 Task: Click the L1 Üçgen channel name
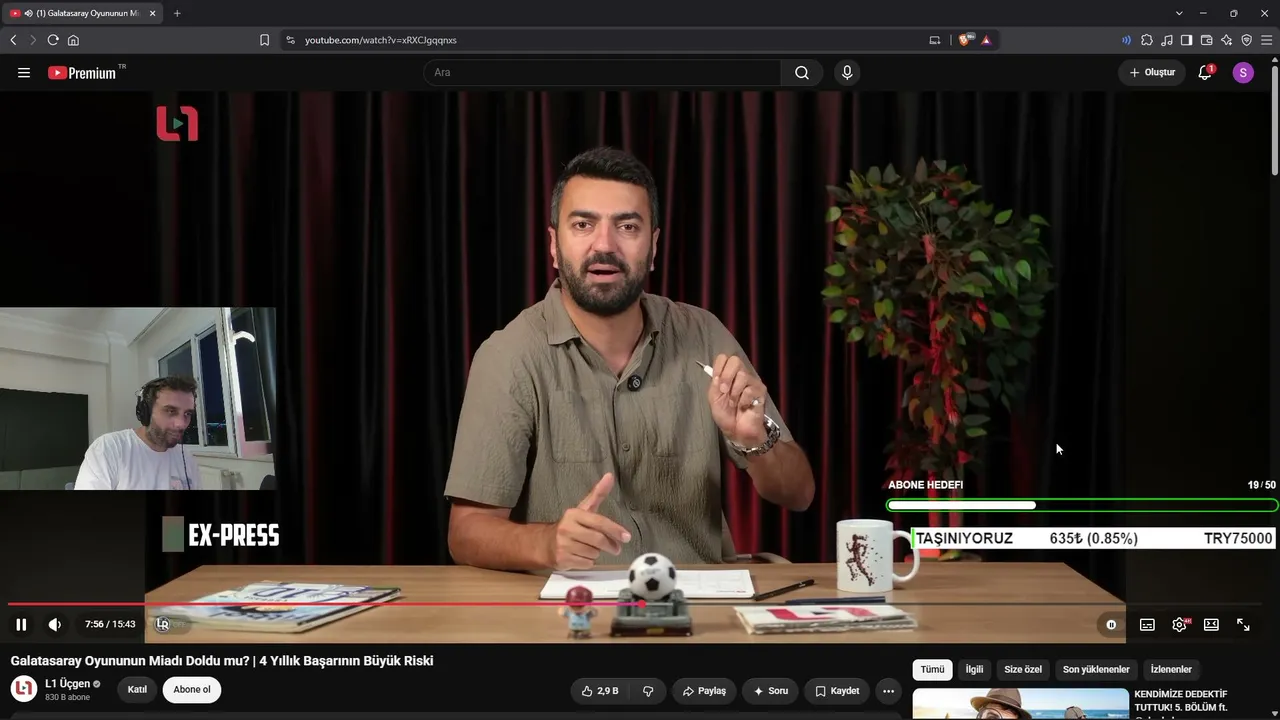[67, 684]
